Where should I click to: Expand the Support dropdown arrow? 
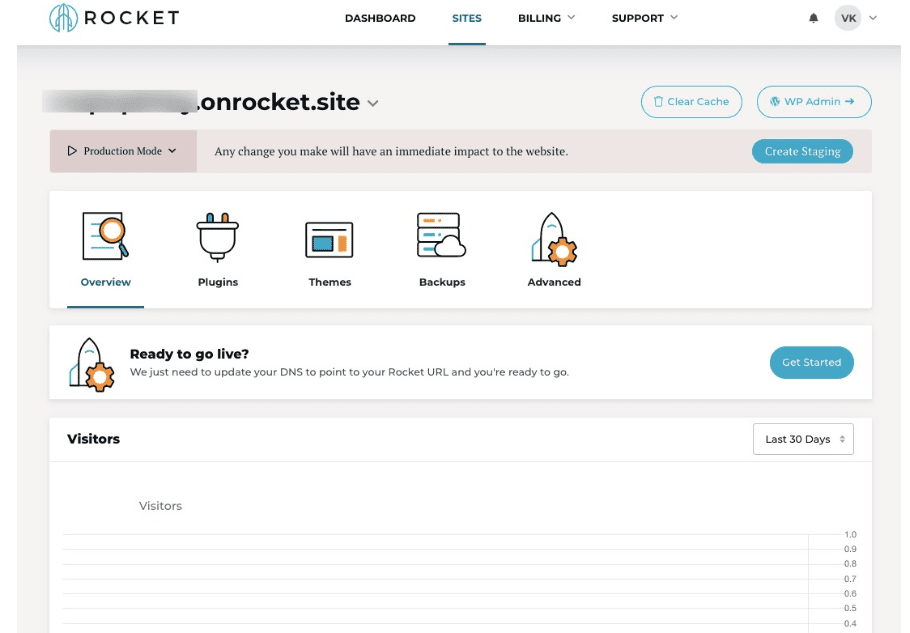pos(674,17)
